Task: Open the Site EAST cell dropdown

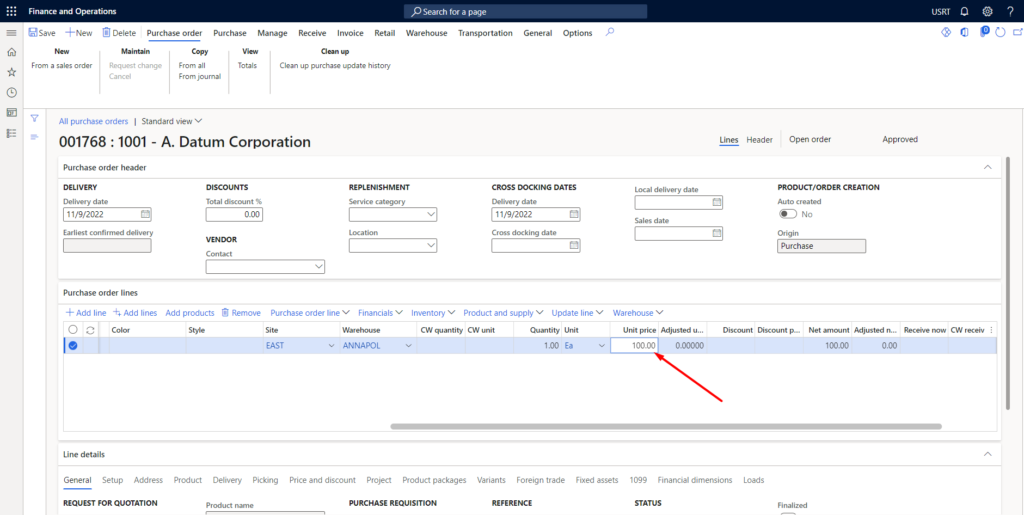Action: [x=331, y=346]
